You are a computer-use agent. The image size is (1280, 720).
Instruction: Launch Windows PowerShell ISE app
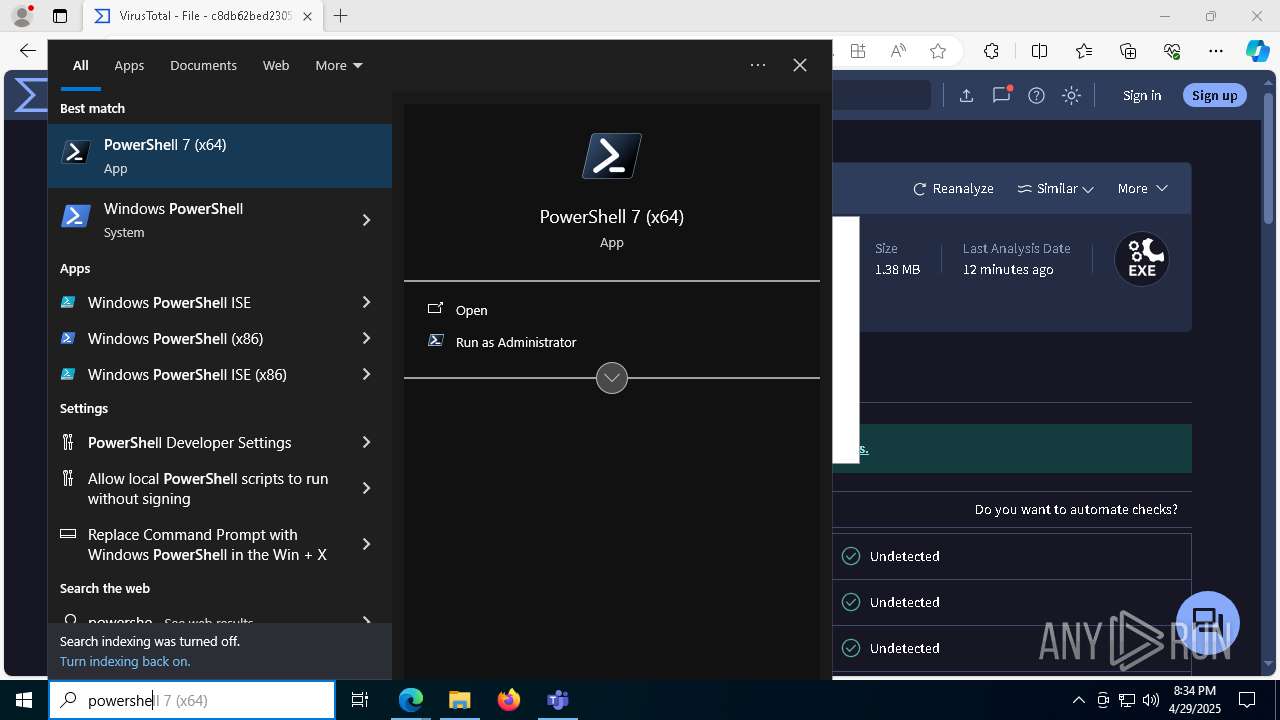click(x=205, y=302)
